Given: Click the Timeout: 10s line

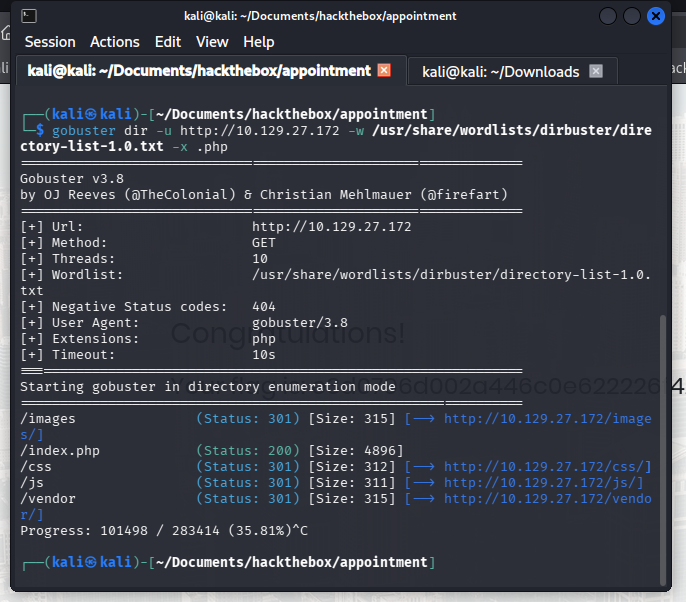Looking at the screenshot, I should pos(148,355).
